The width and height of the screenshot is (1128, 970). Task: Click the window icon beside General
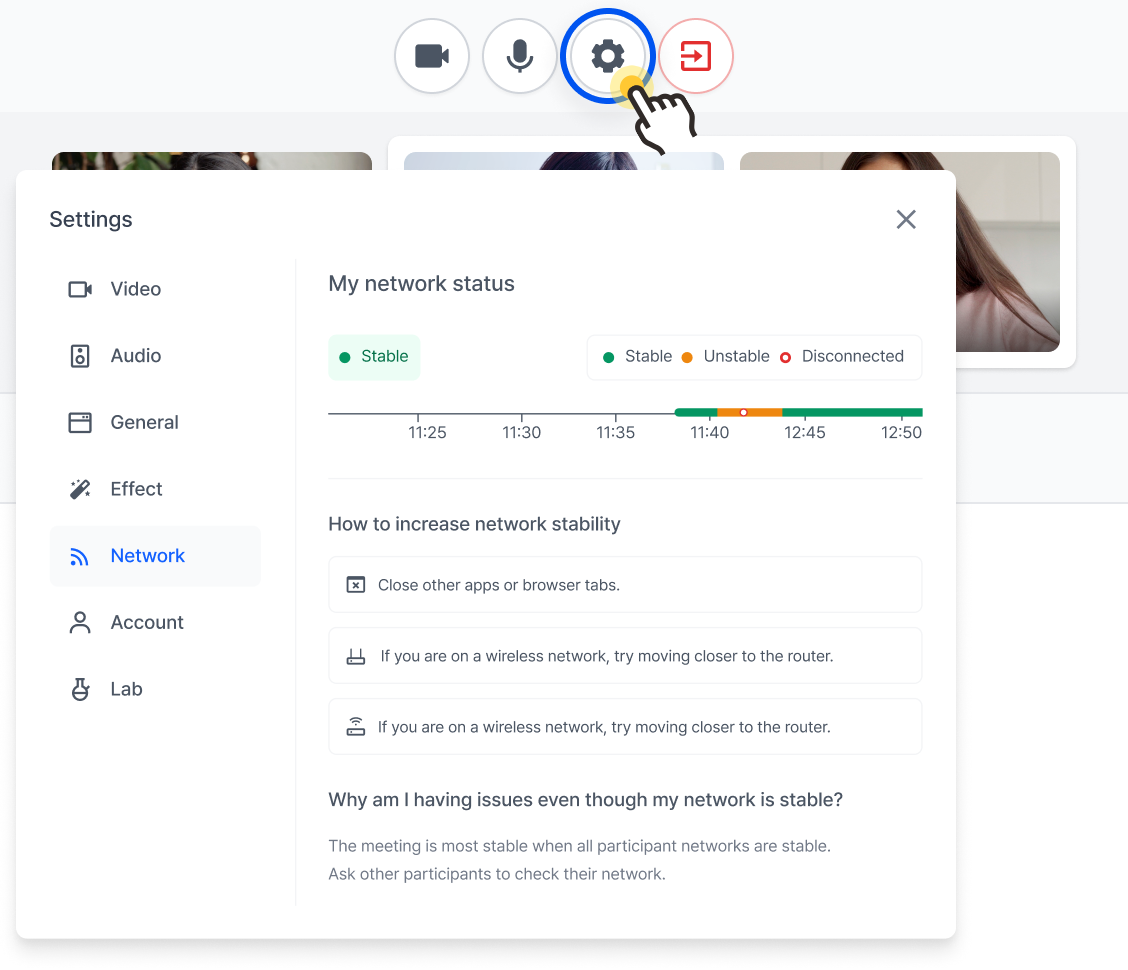pyautogui.click(x=80, y=422)
